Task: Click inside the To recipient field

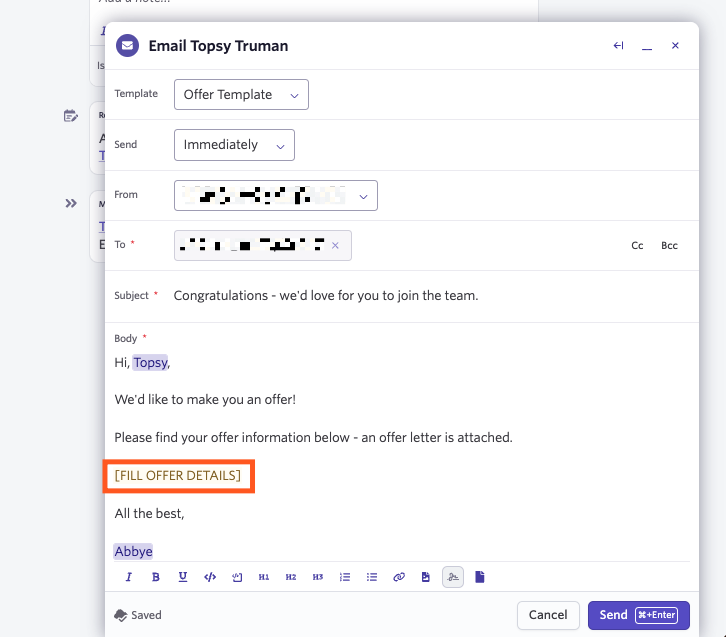Action: pyautogui.click(x=263, y=245)
